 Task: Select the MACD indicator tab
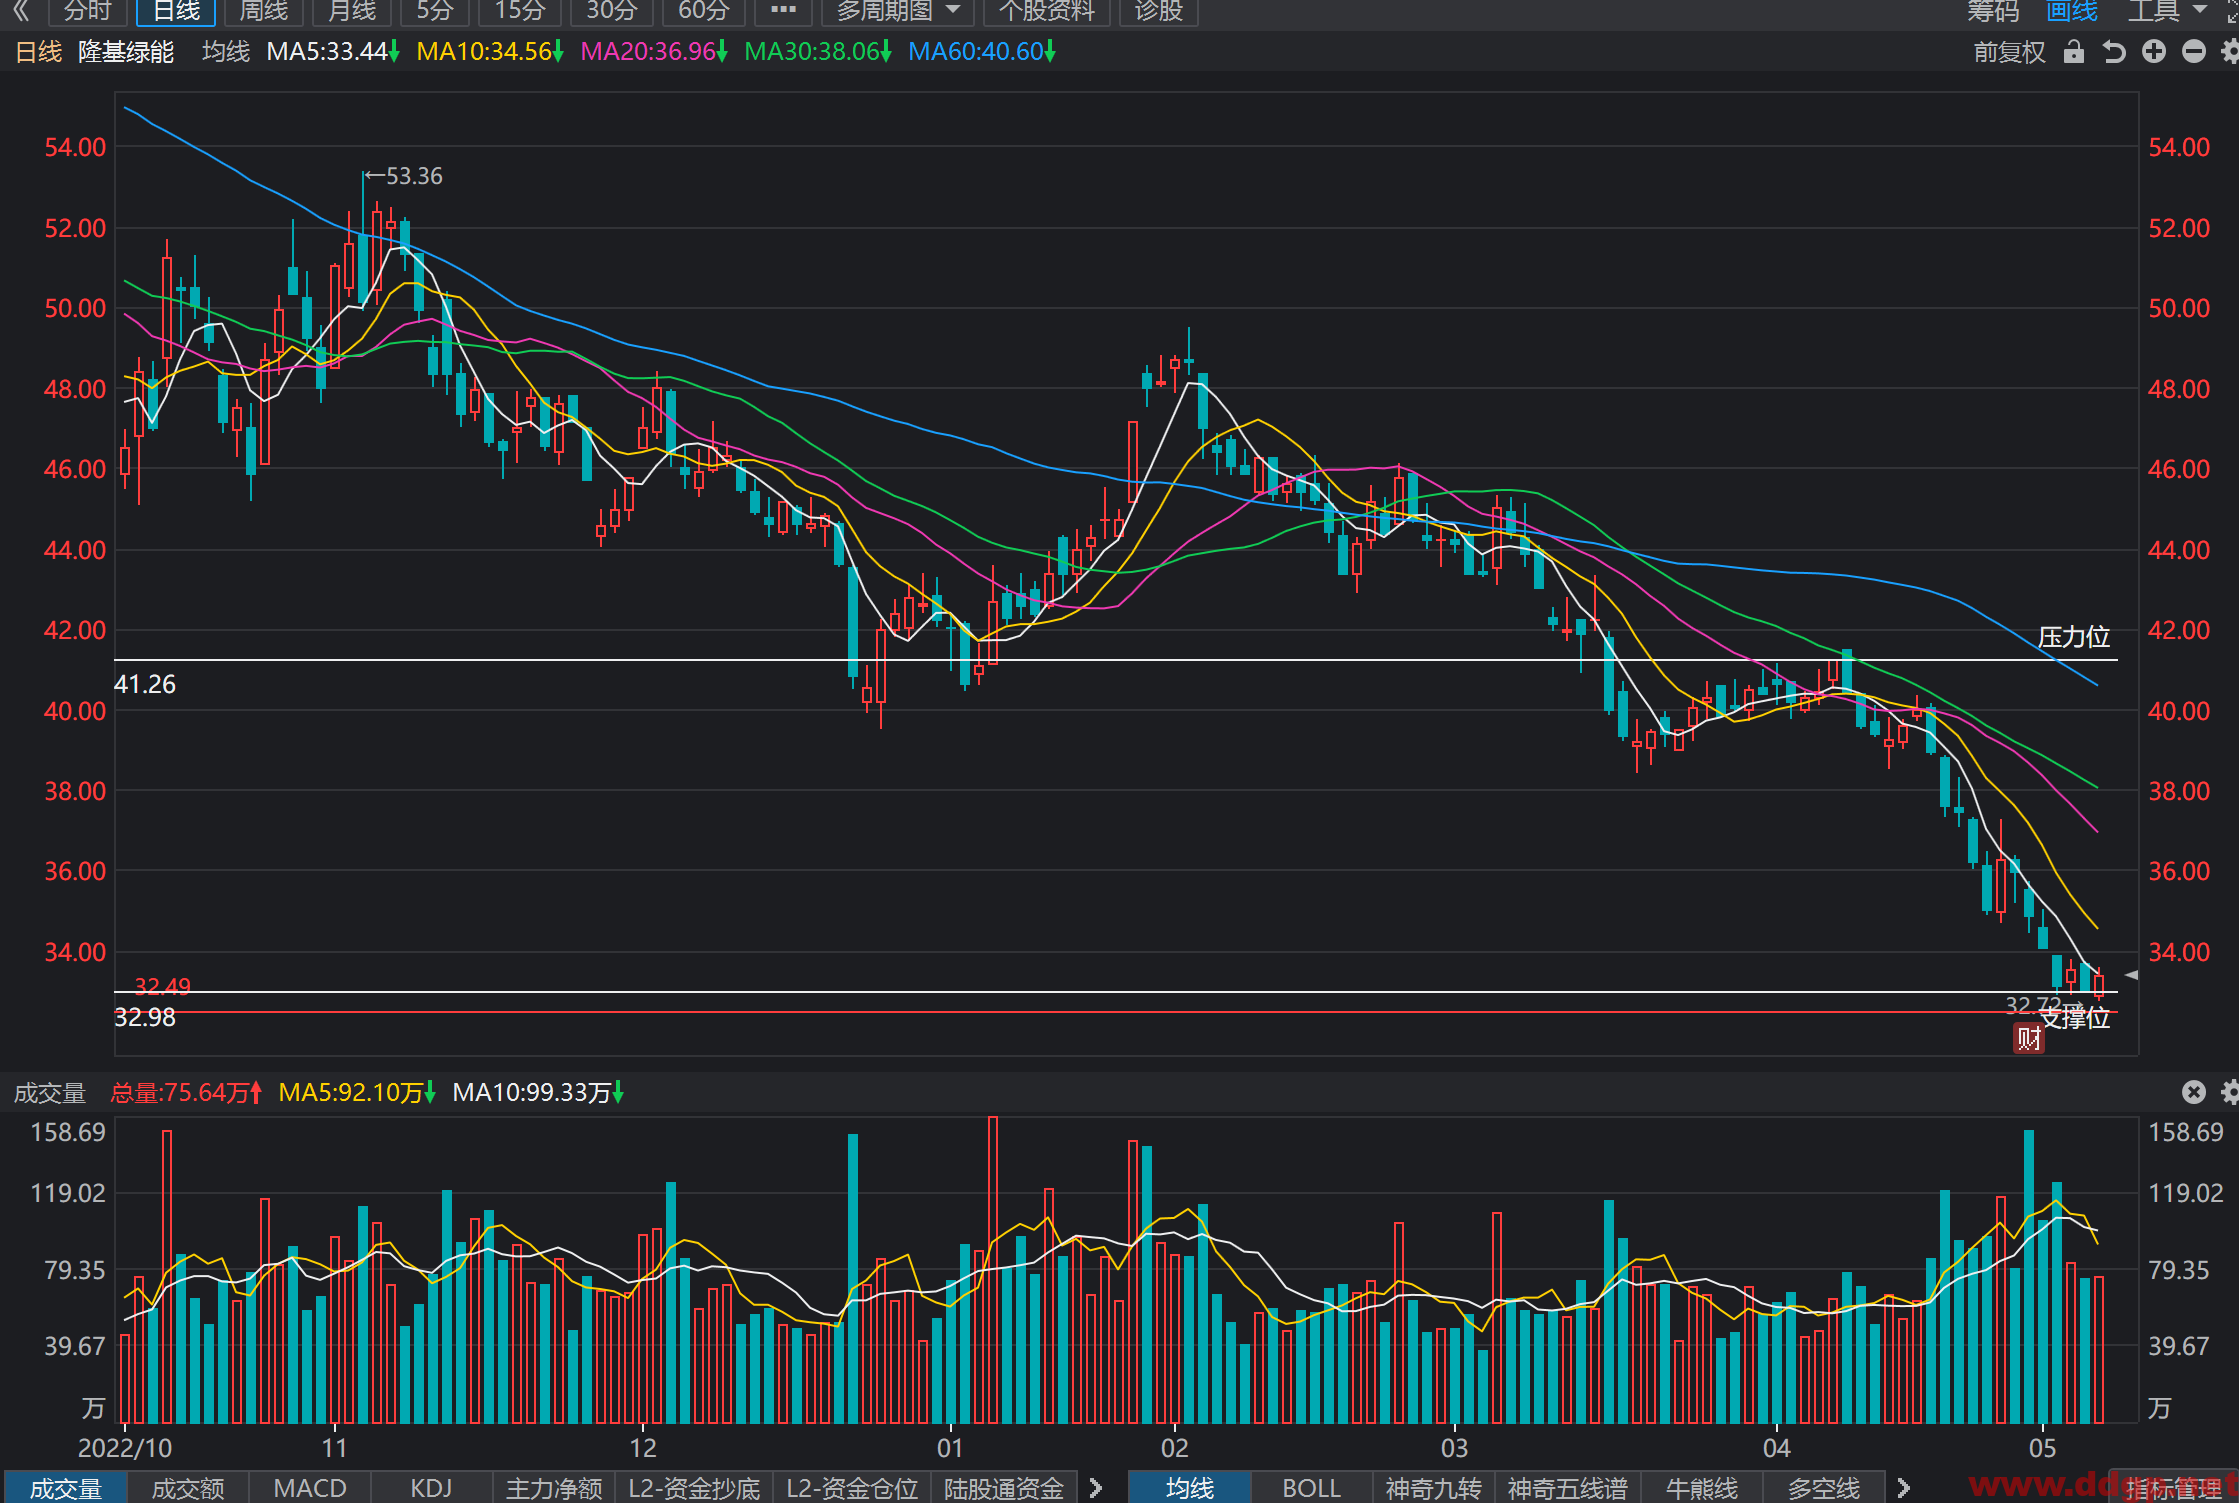(x=310, y=1488)
